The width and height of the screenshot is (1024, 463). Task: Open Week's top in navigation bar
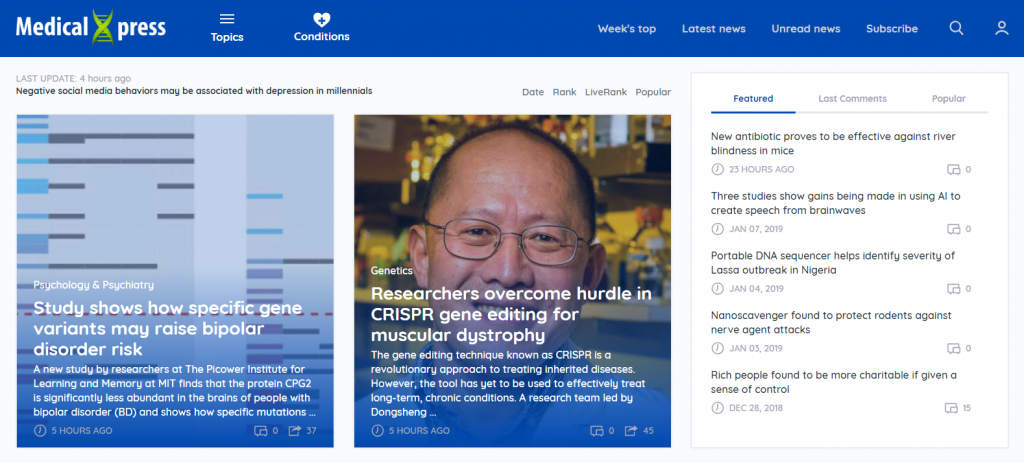pos(626,29)
